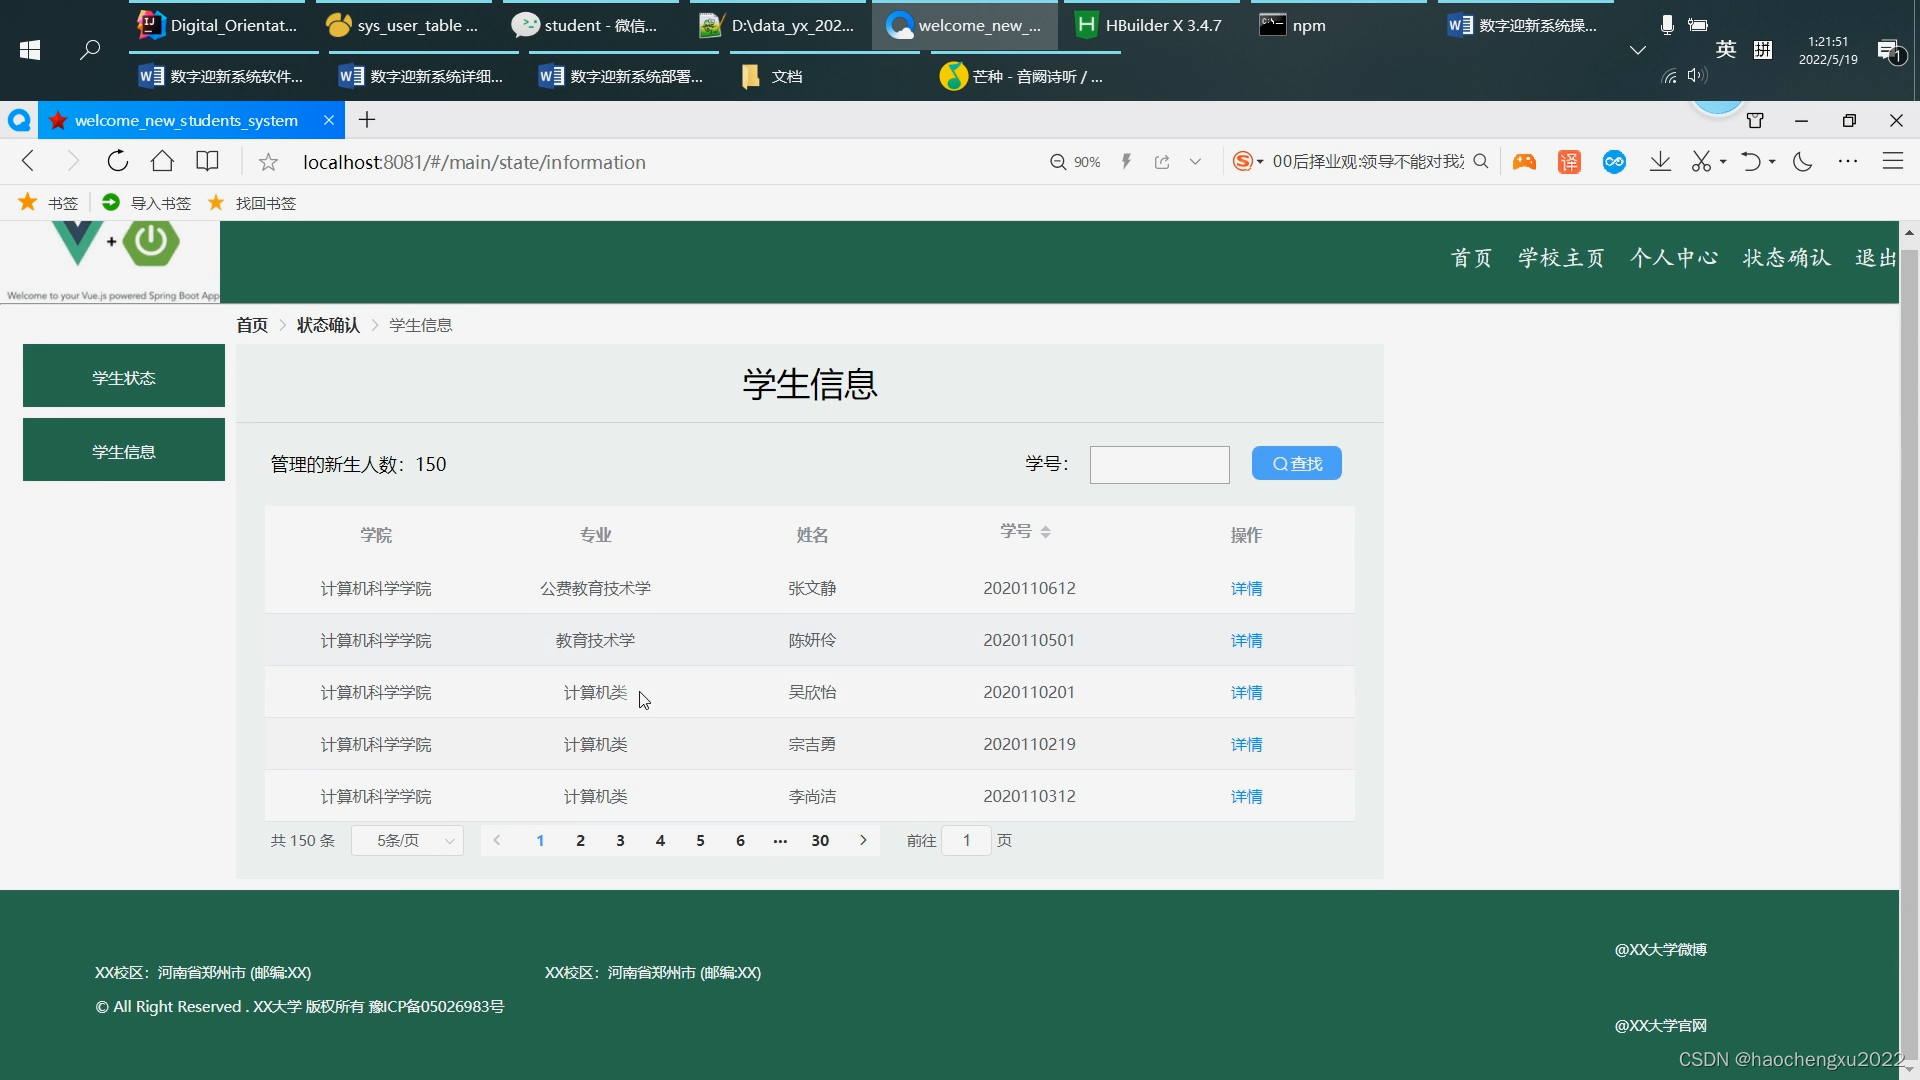This screenshot has height=1080, width=1920.
Task: Expand the 5条/页 page size dropdown
Action: [x=407, y=841]
